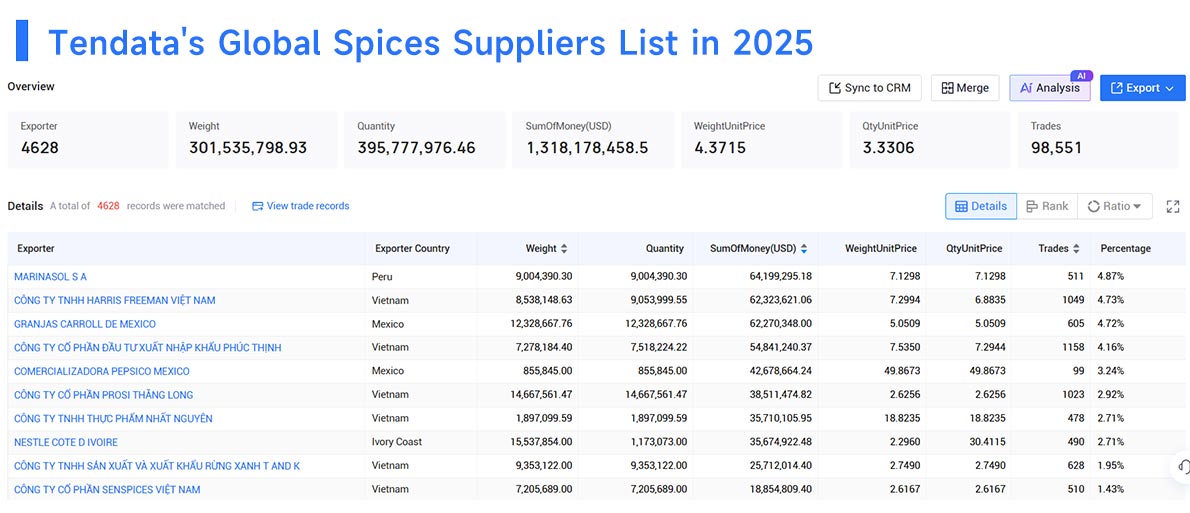Click Sync to CRM button

(869, 88)
